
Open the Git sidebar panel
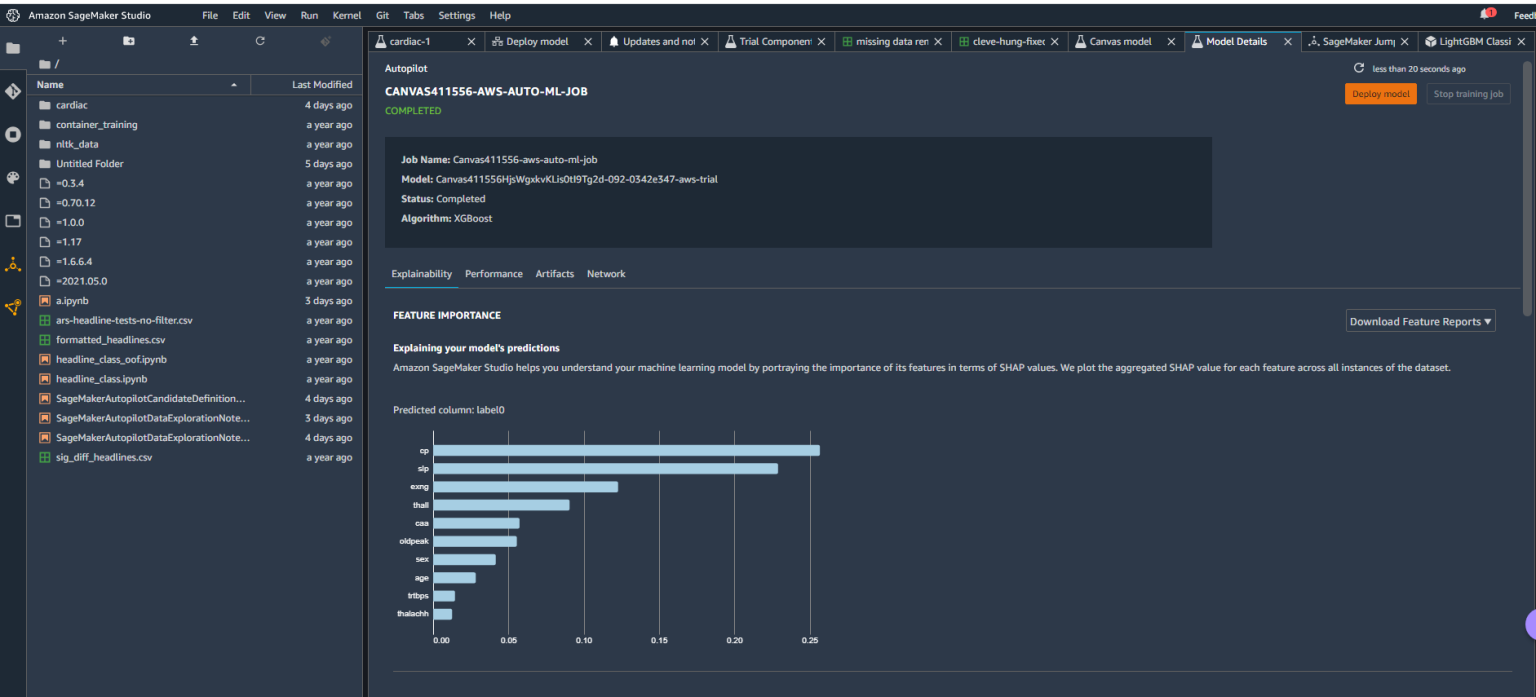(x=13, y=90)
